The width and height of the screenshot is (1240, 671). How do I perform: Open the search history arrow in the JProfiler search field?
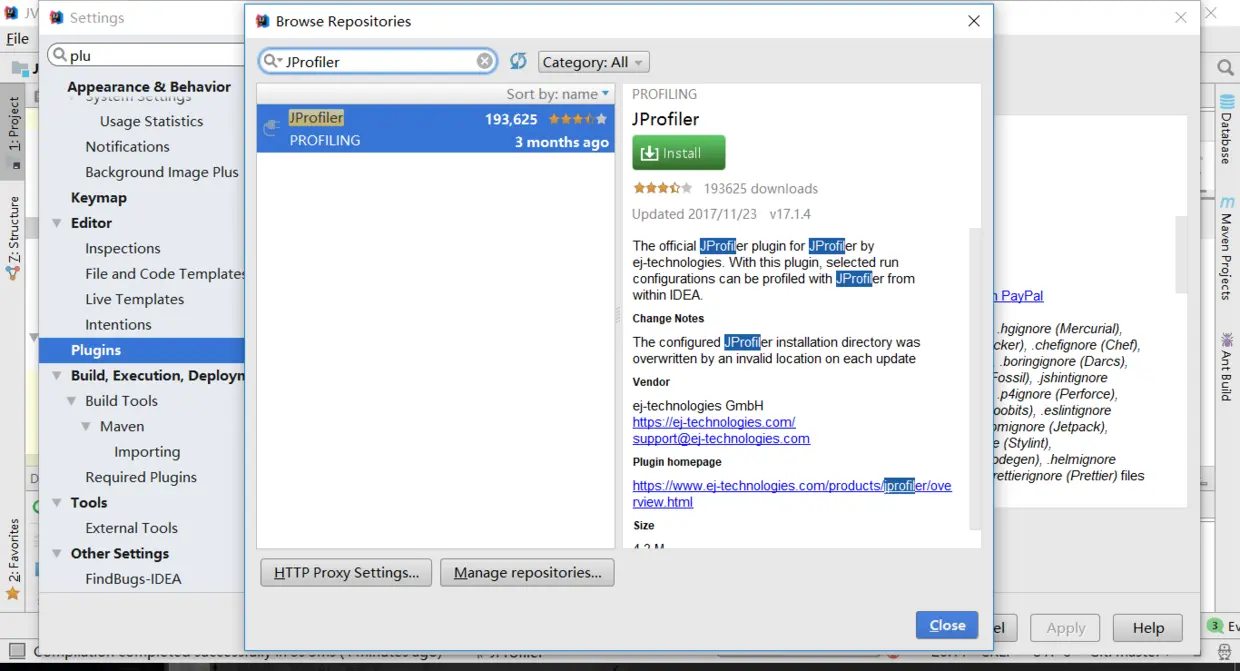(280, 62)
